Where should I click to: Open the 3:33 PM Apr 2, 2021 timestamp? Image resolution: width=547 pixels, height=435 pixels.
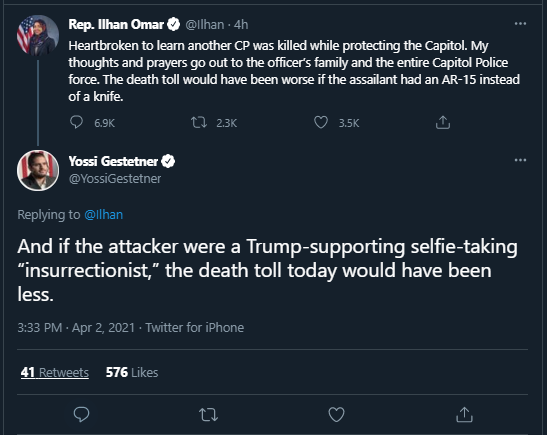click(76, 328)
